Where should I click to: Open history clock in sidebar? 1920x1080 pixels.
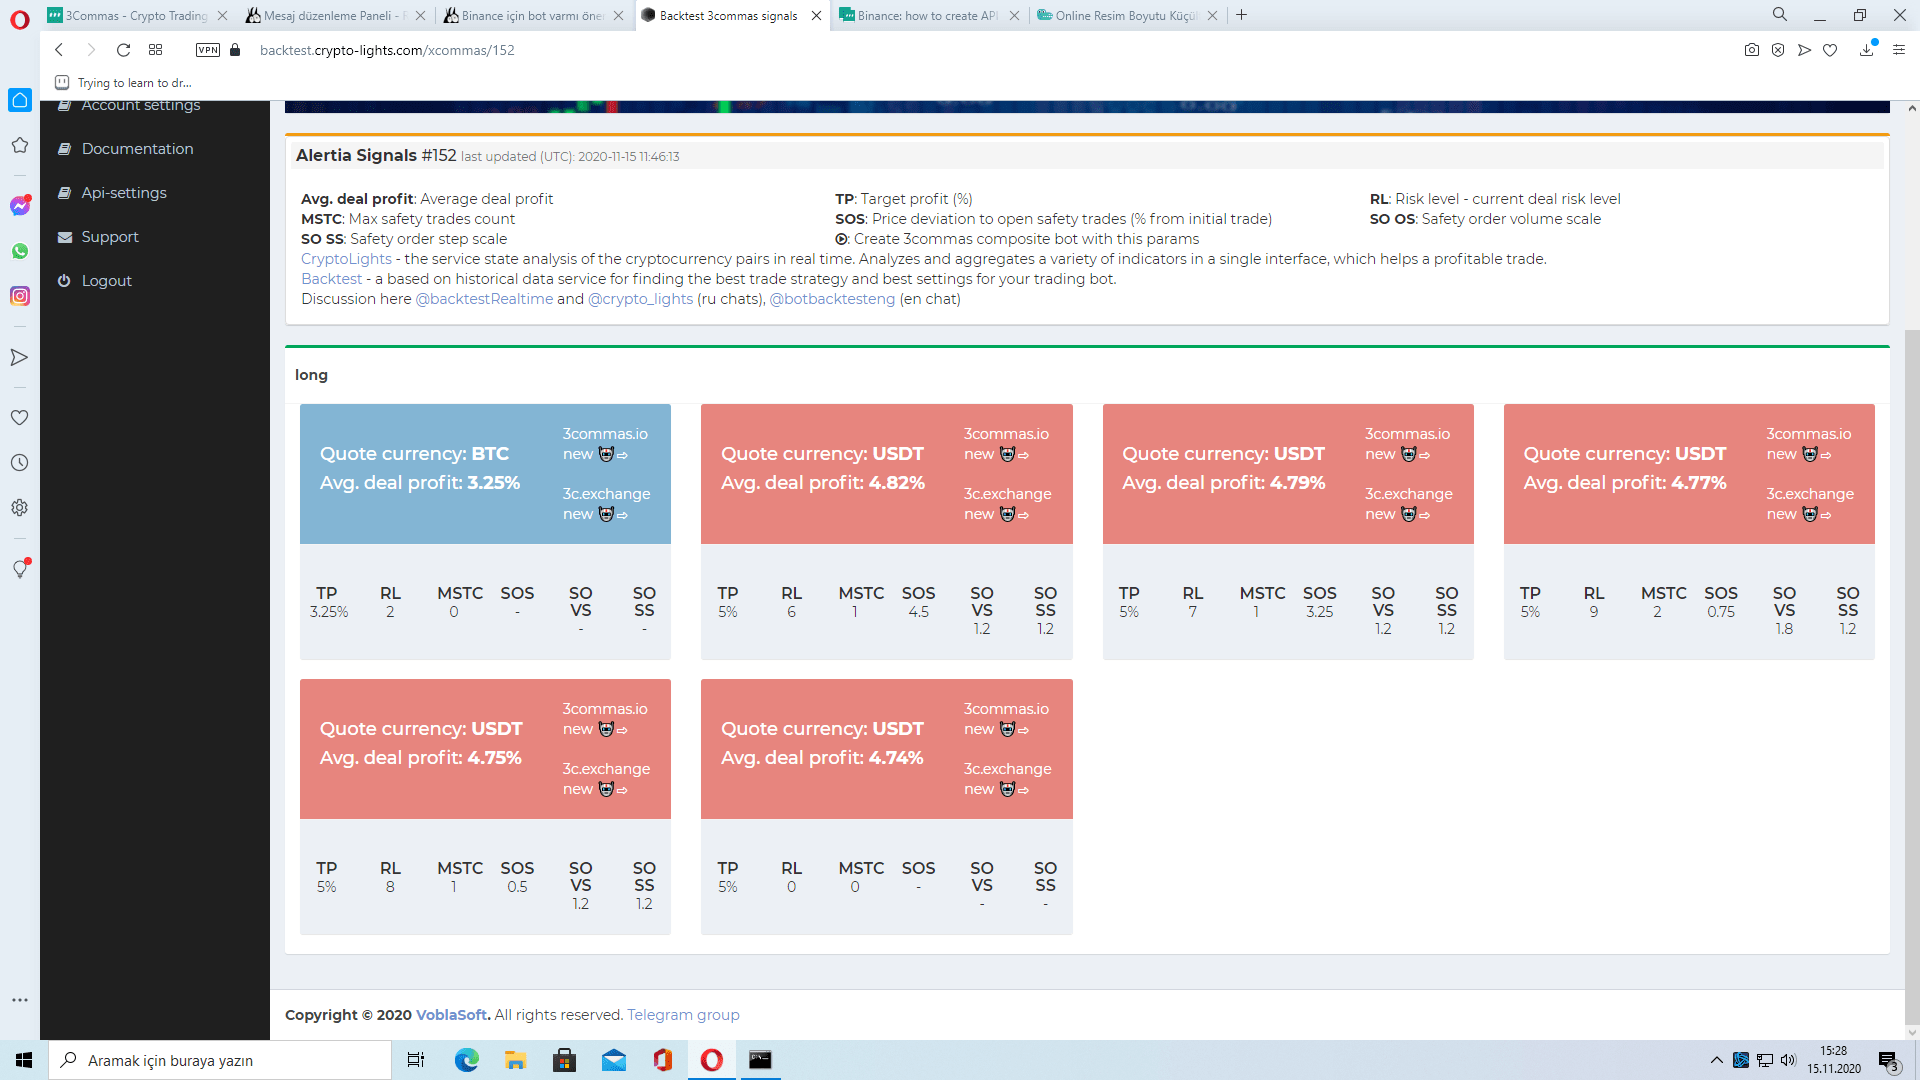(x=19, y=462)
